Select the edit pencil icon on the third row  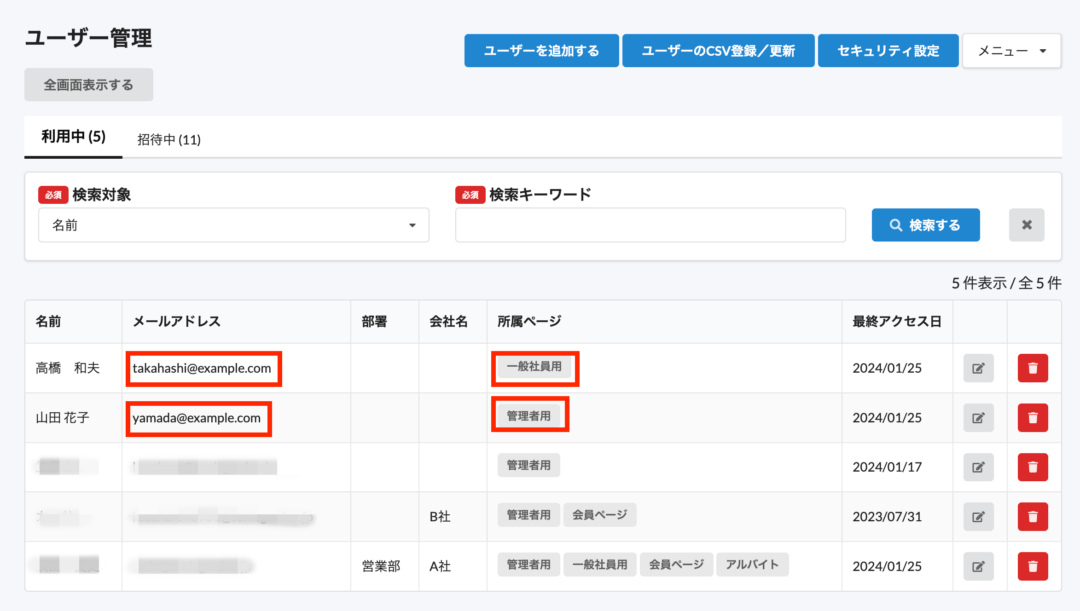(x=977, y=466)
